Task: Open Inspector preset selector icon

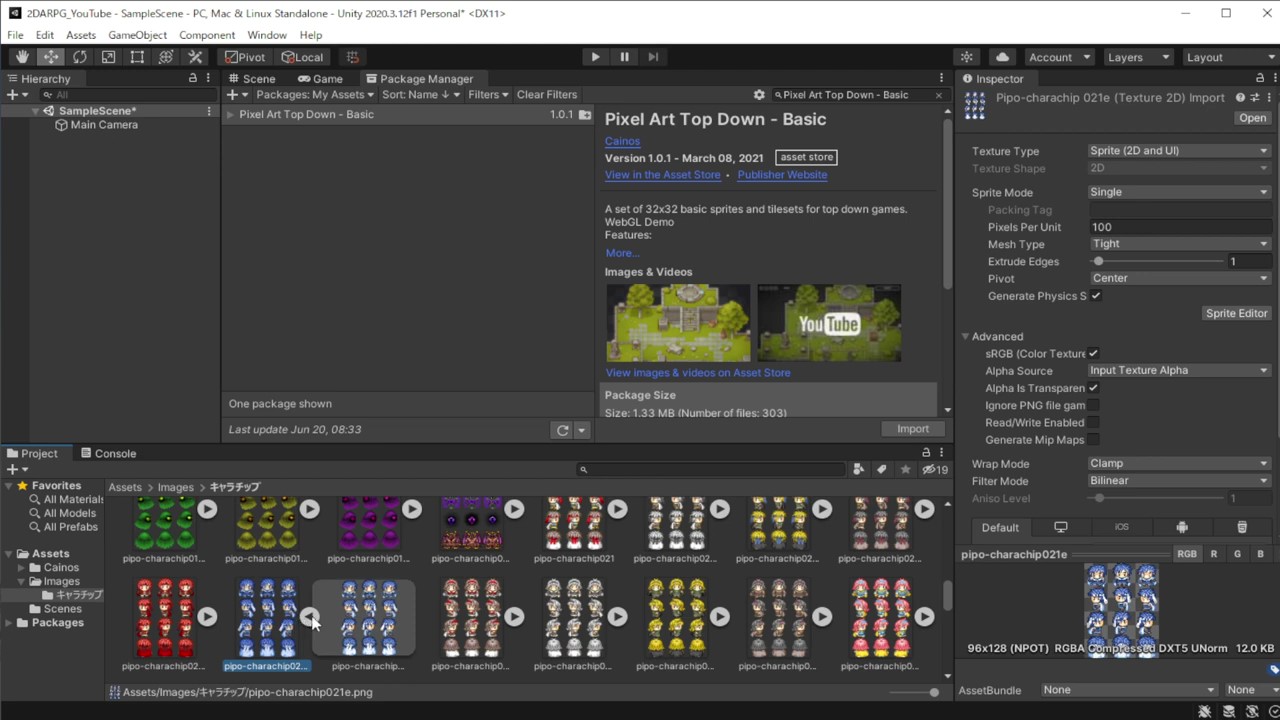Action: point(1253,98)
